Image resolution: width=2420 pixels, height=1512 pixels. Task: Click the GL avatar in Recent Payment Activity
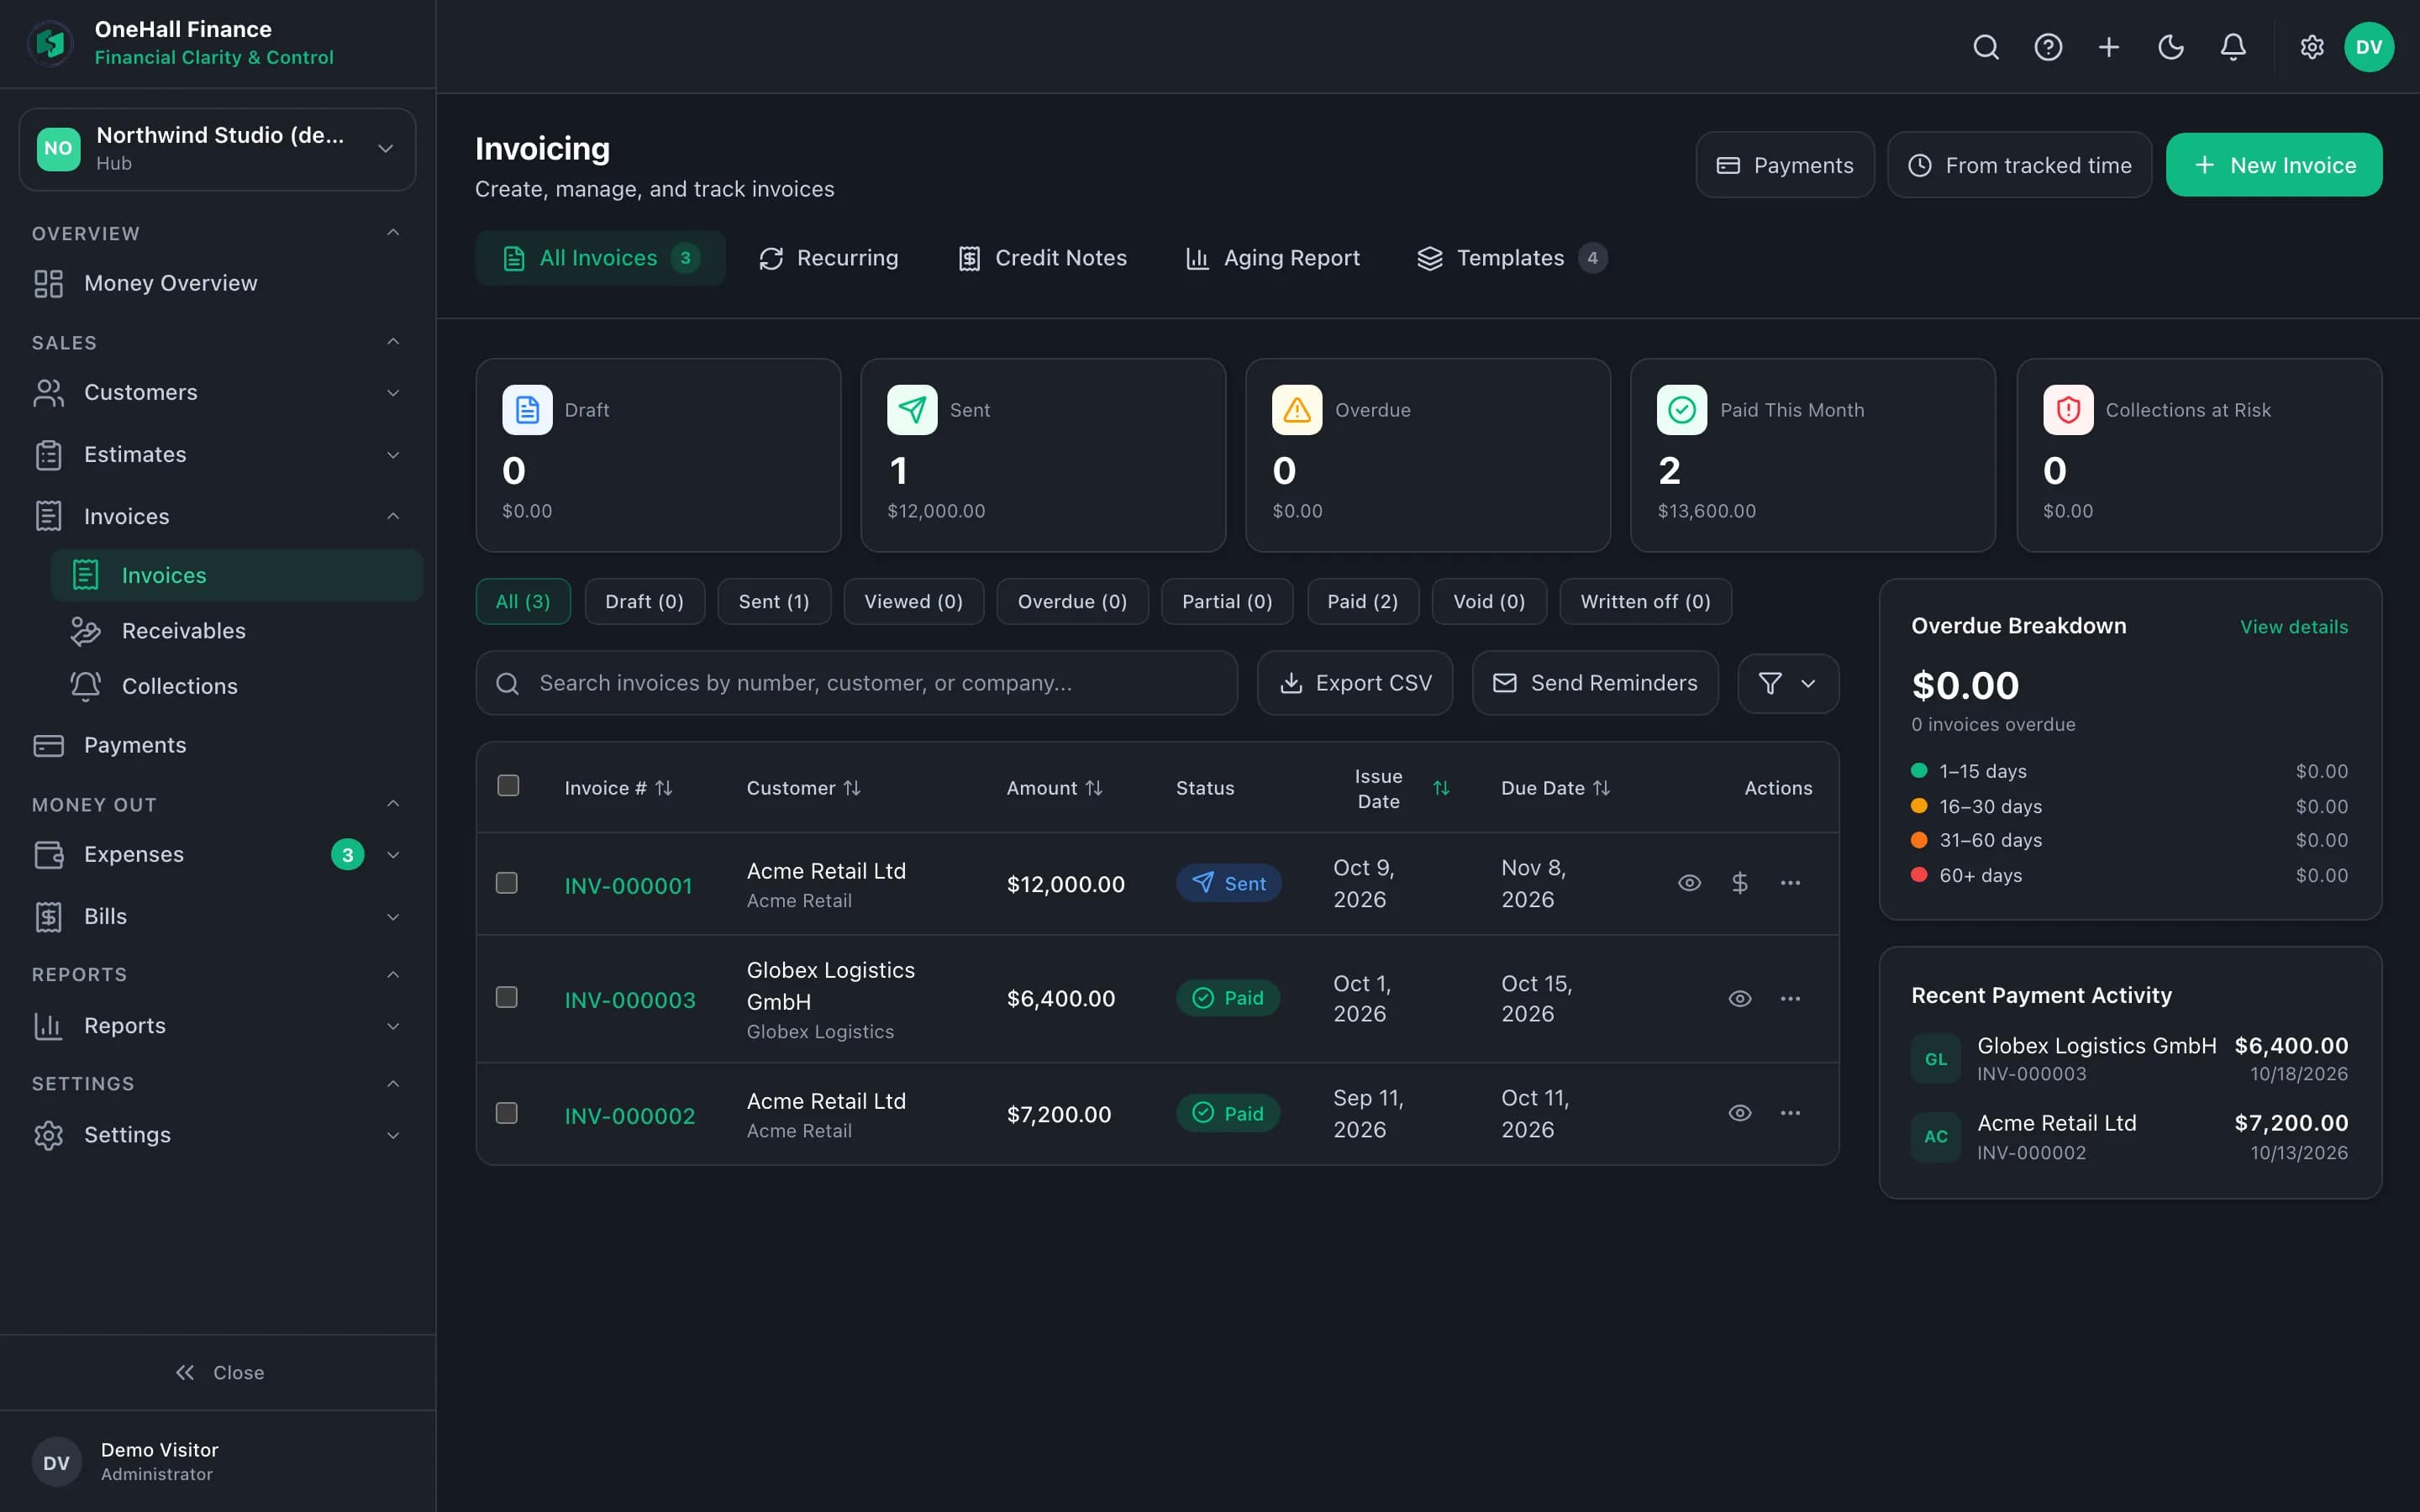click(1936, 1059)
